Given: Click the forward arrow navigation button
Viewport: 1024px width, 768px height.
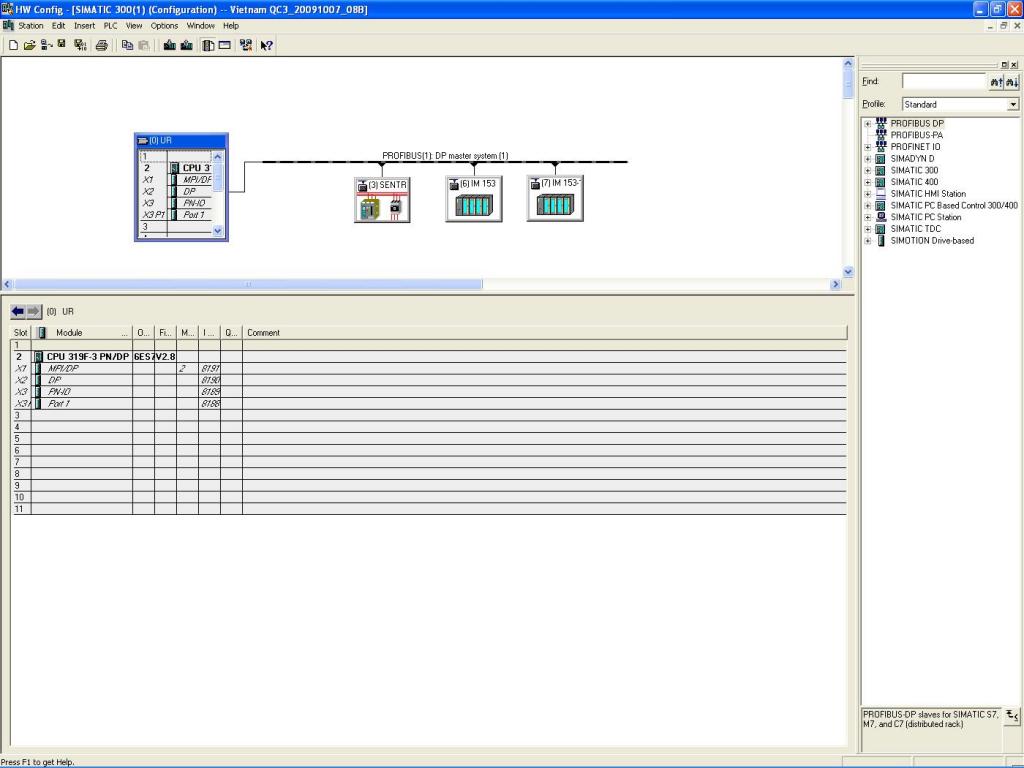Looking at the screenshot, I should pyautogui.click(x=34, y=312).
